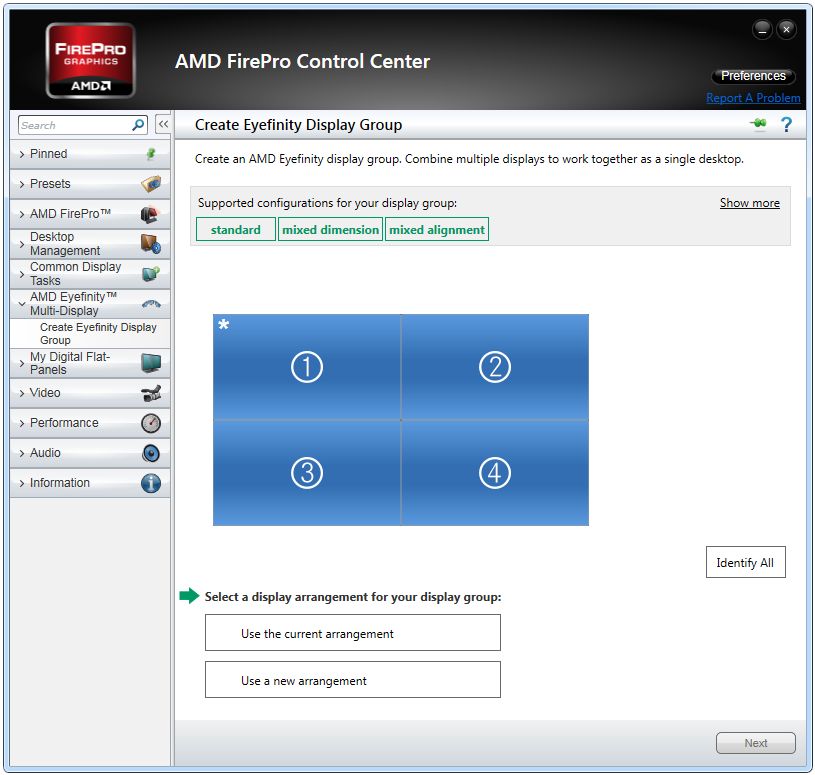Viewport: 815px width, 775px height.
Task: Select display 1 in the layout grid
Action: tap(307, 367)
